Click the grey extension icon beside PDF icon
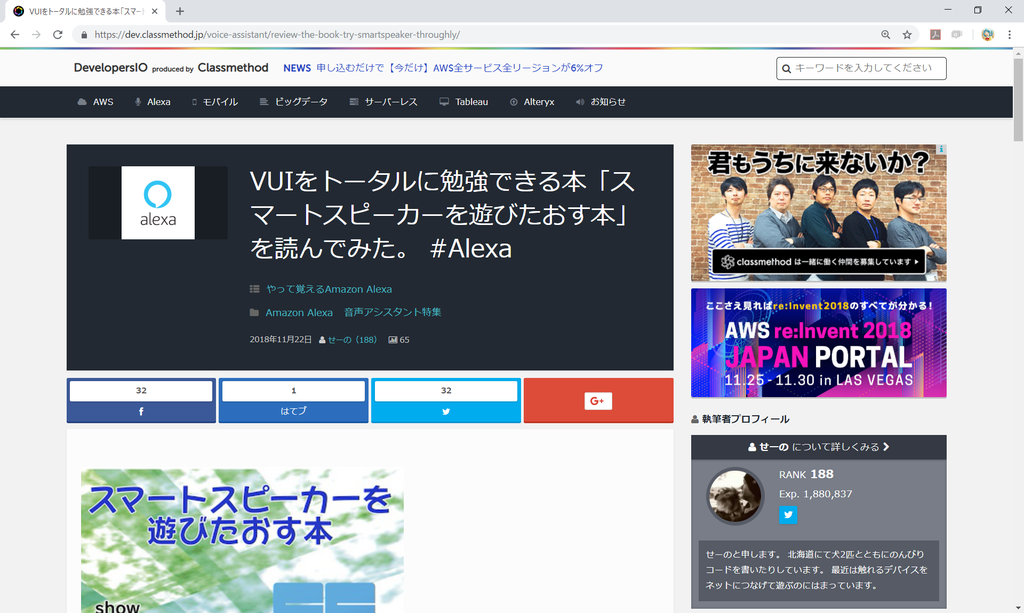 [957, 35]
